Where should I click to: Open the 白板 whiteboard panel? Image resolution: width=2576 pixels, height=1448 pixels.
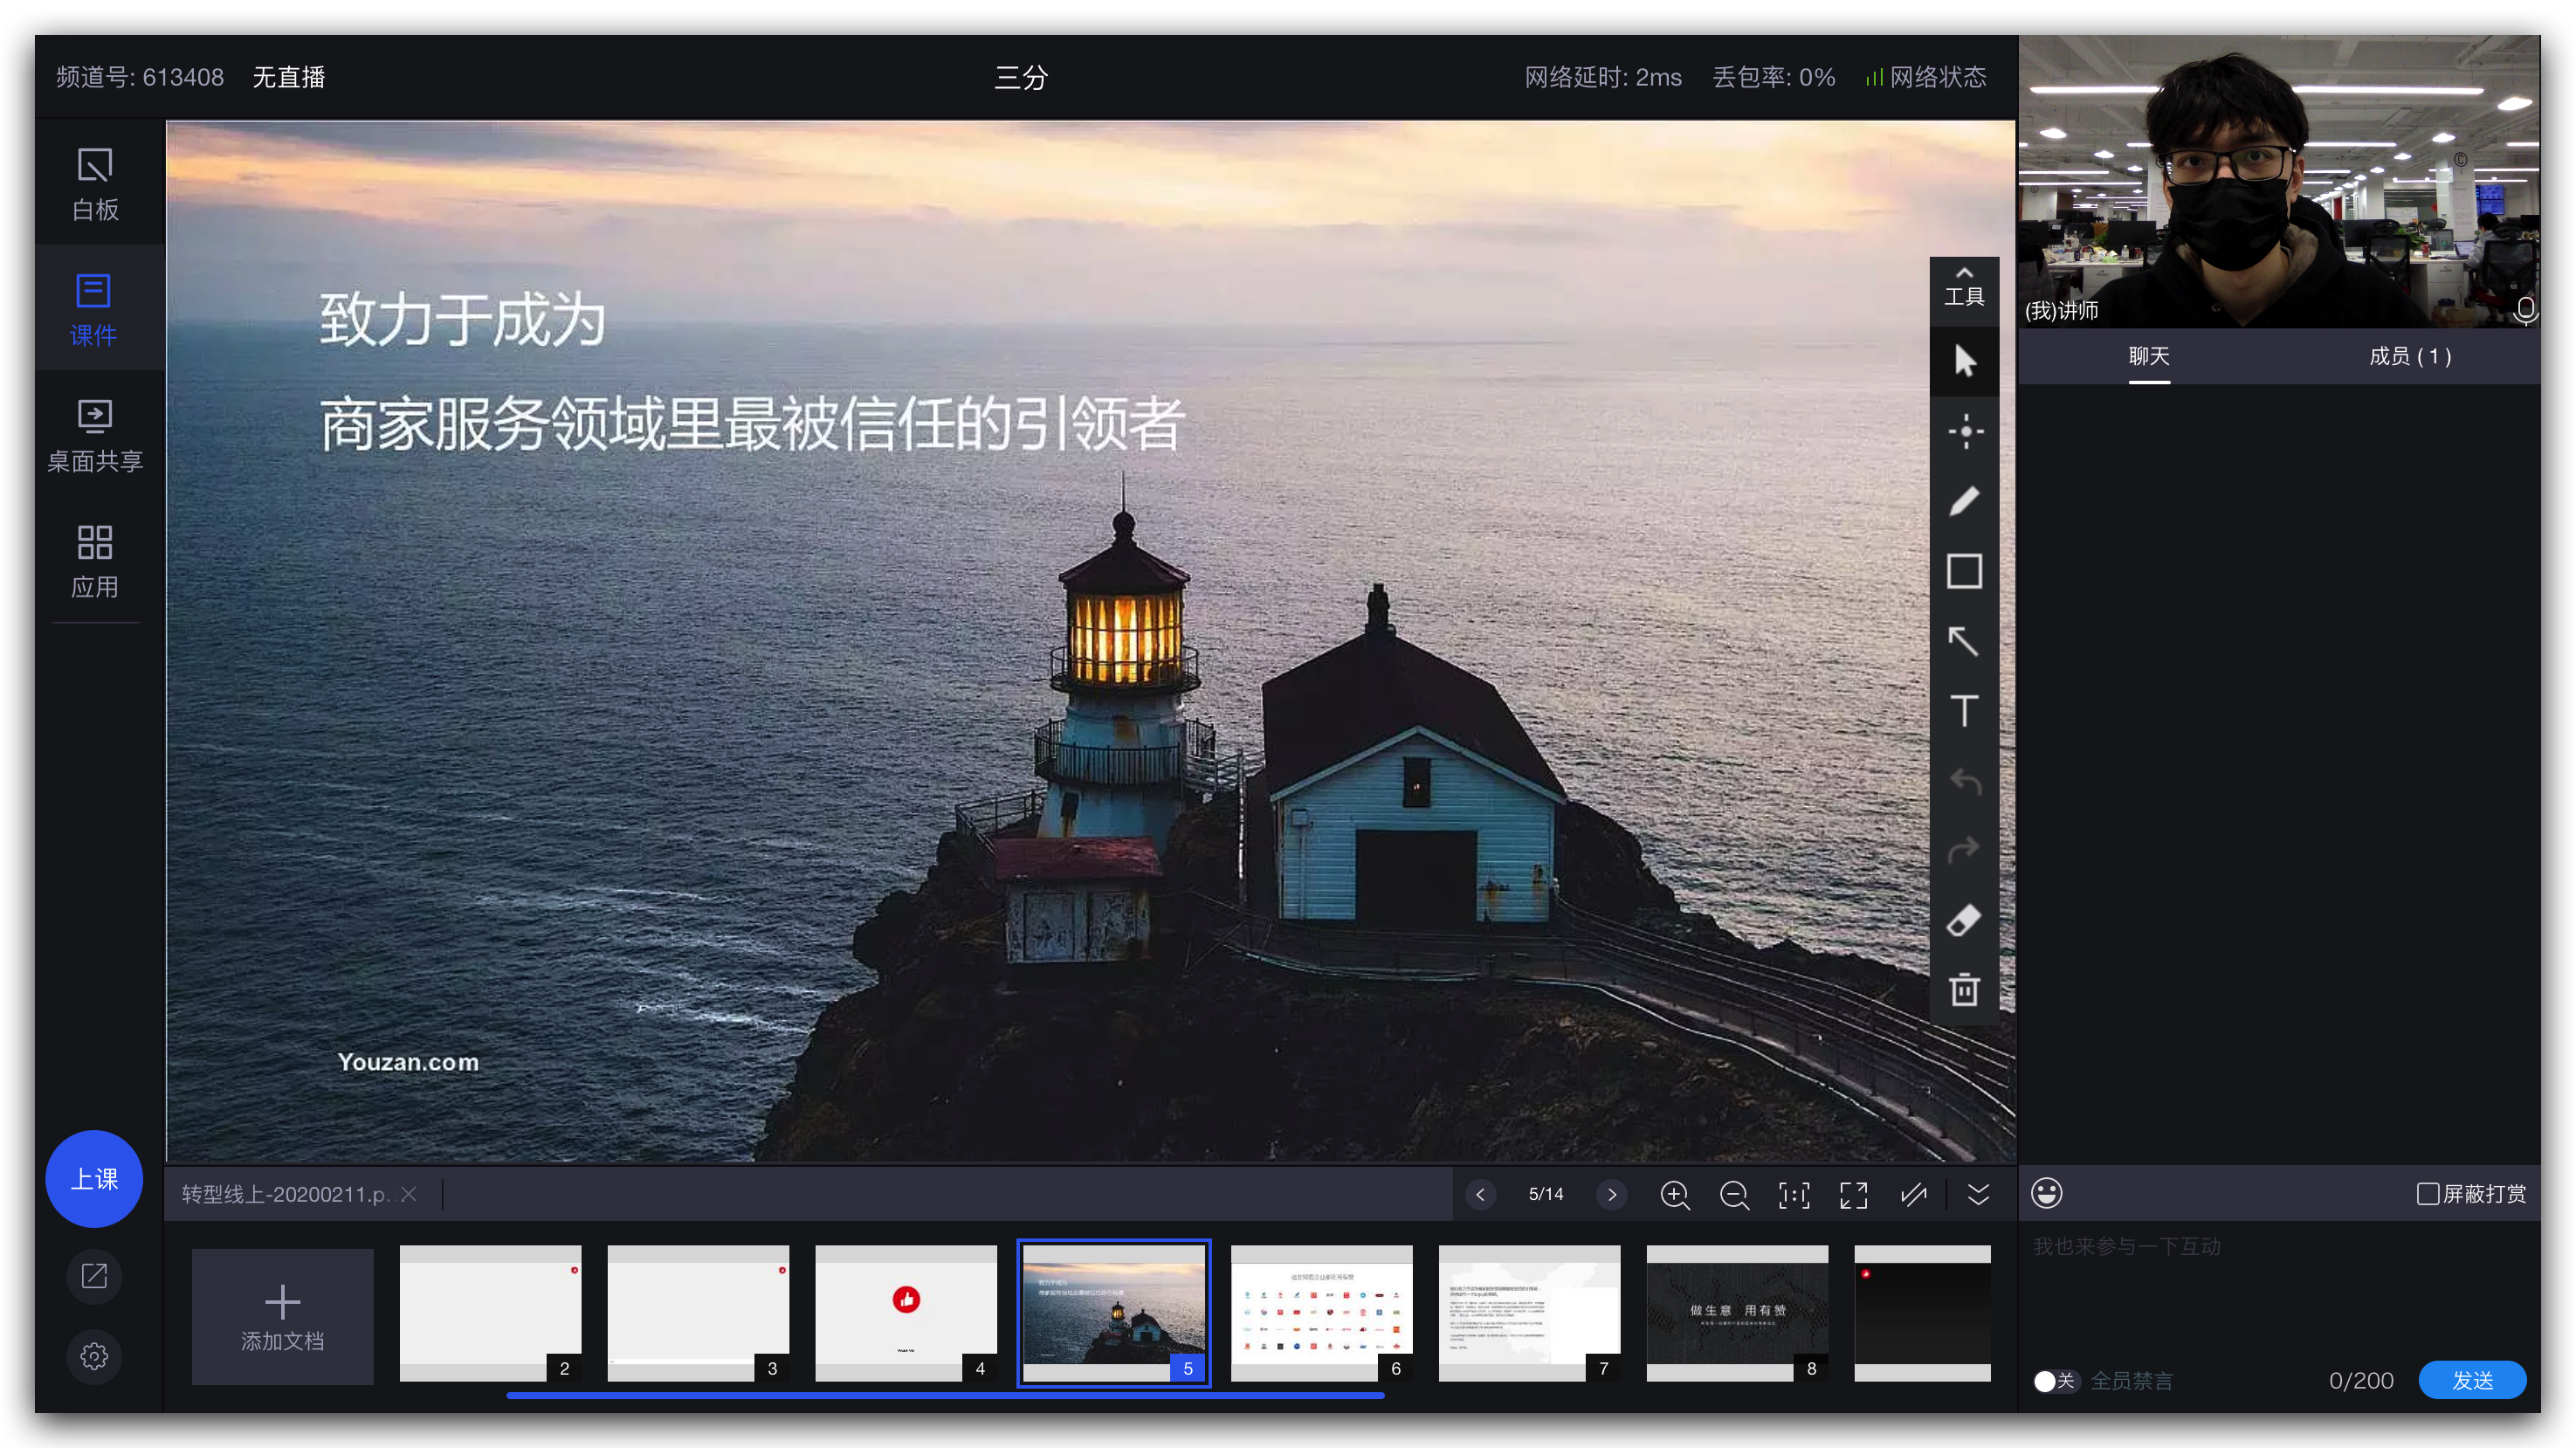(x=95, y=185)
